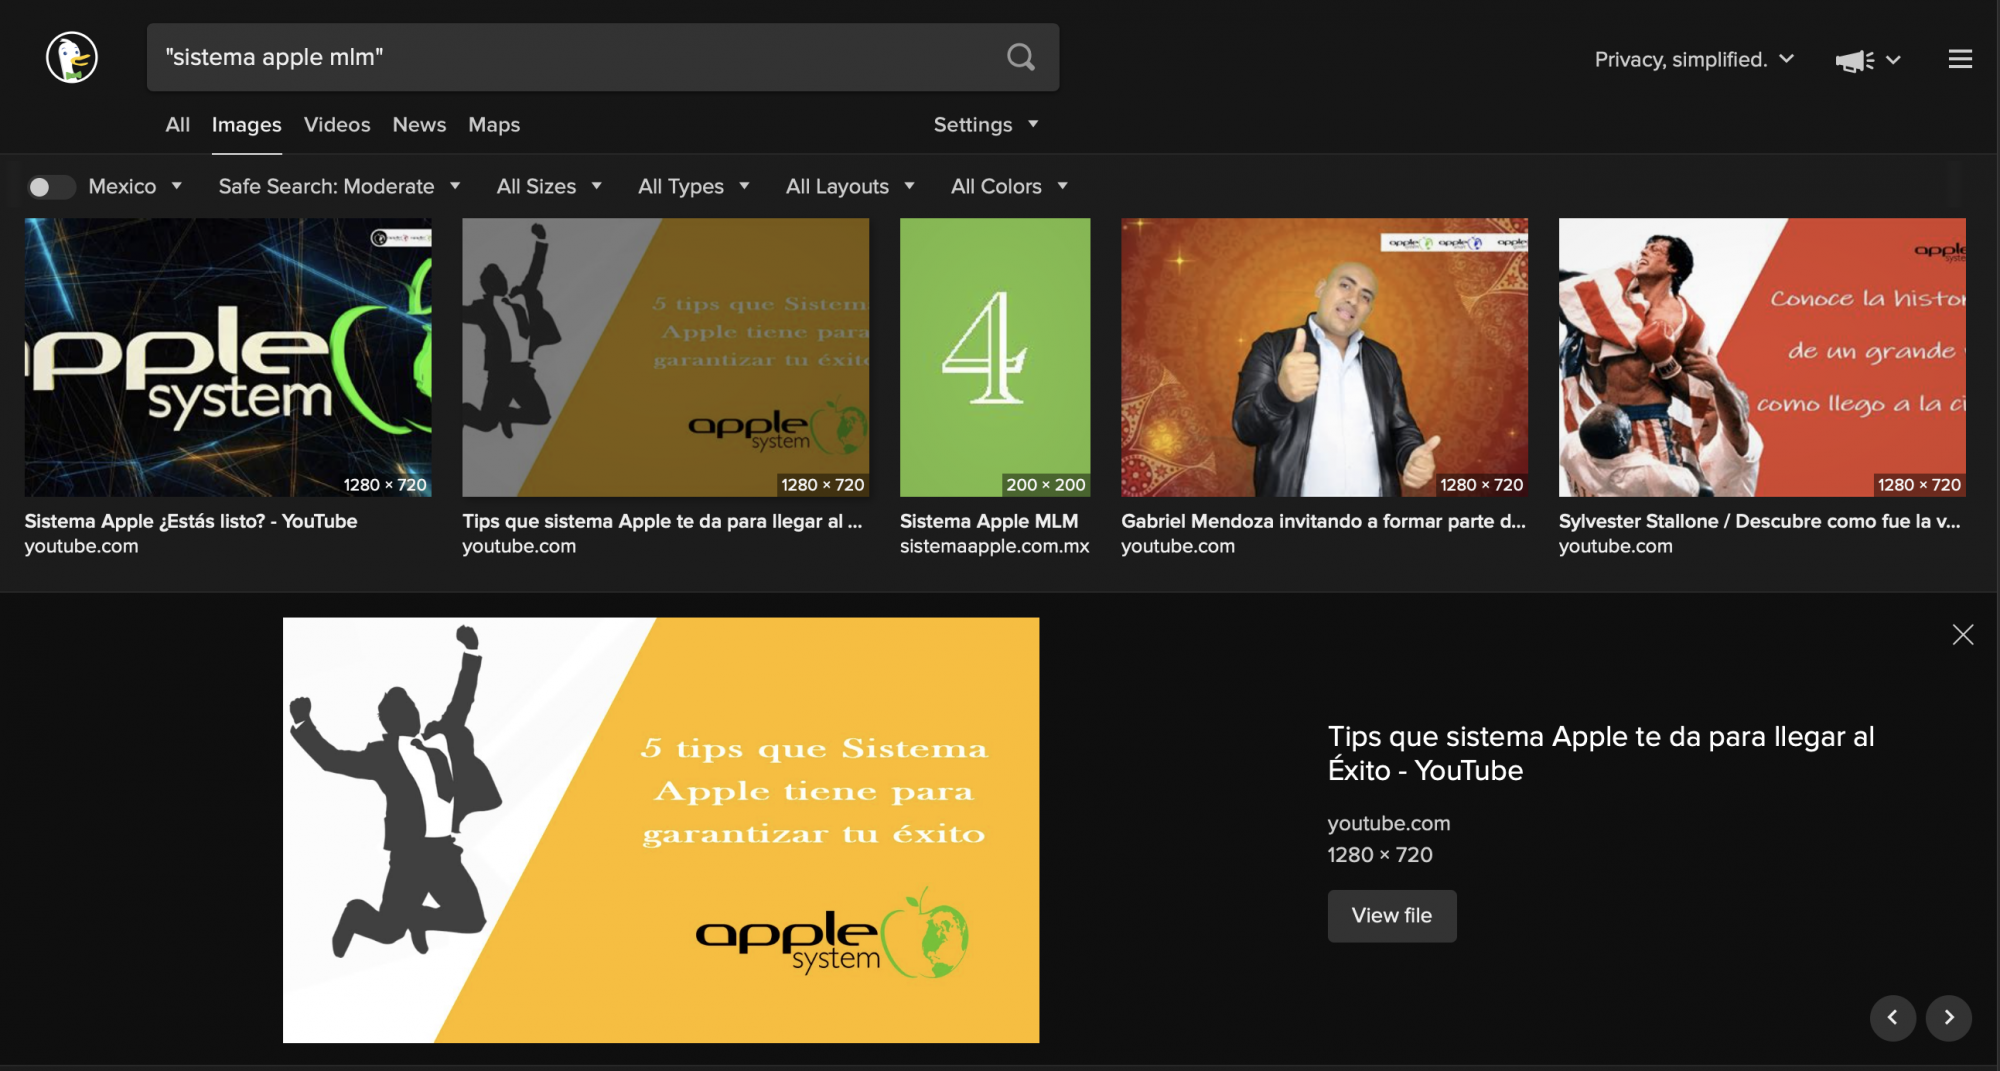
Task: Click the large yellow preview image
Action: (661, 830)
